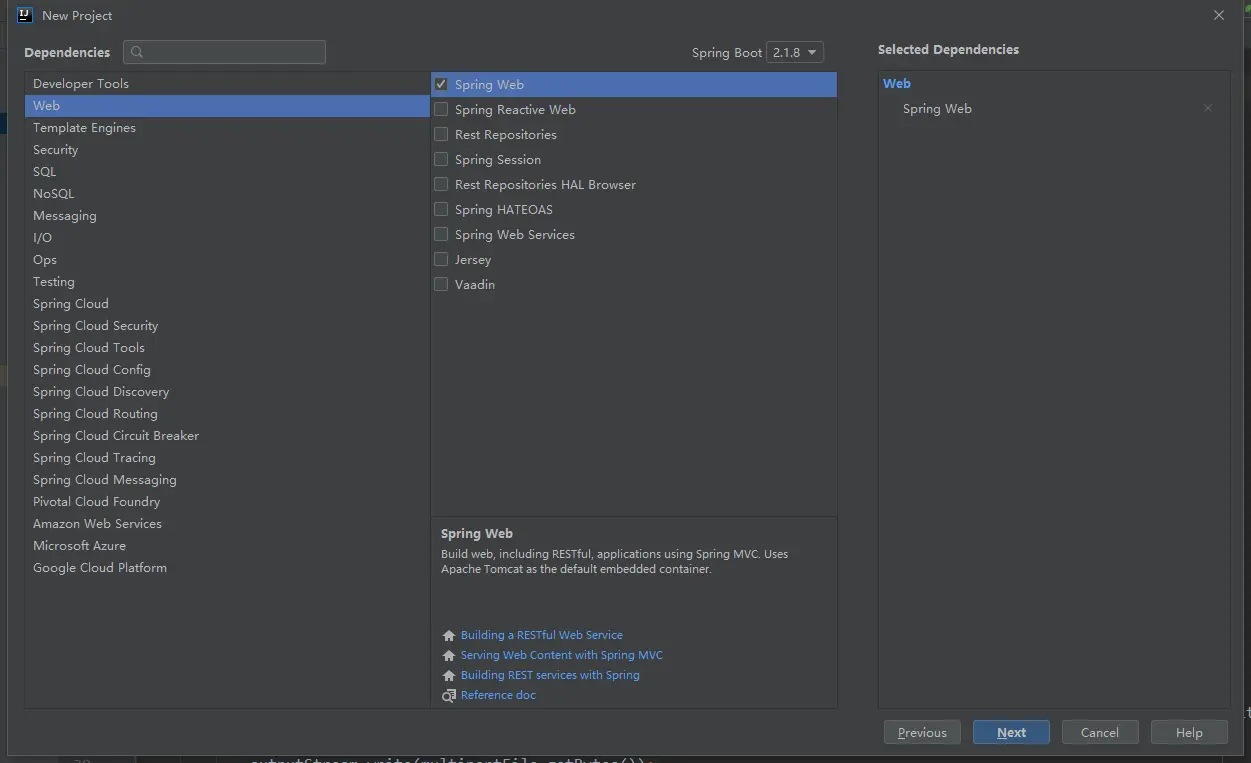Open the Reference doc link
Image resolution: width=1251 pixels, height=763 pixels.
click(498, 695)
